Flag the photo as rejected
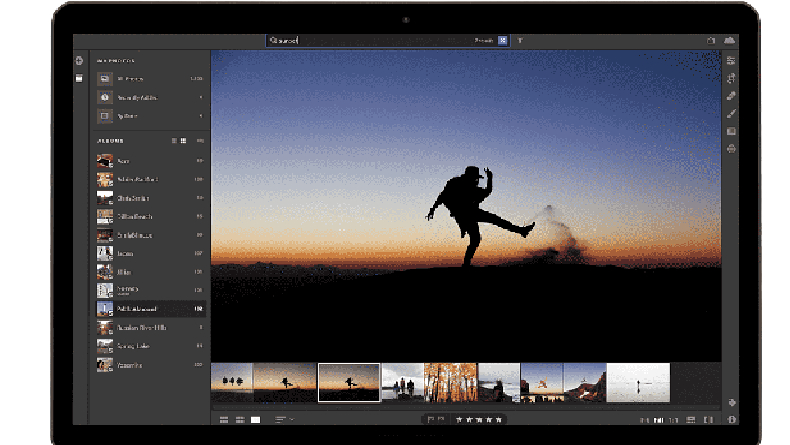 pos(441,419)
